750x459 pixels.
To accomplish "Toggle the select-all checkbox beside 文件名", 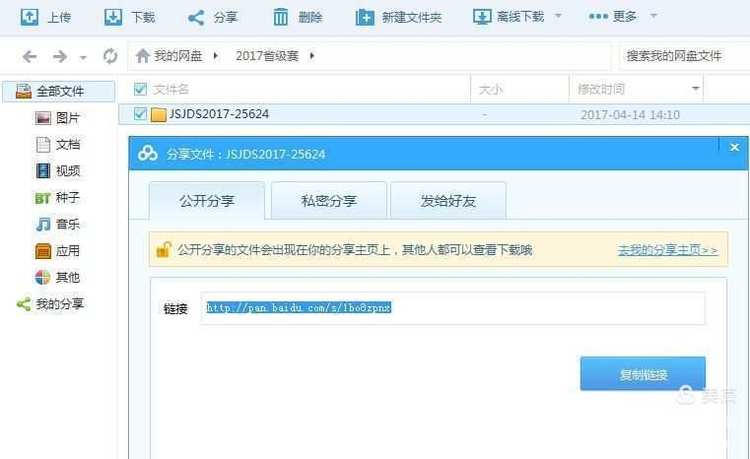I will (140, 89).
